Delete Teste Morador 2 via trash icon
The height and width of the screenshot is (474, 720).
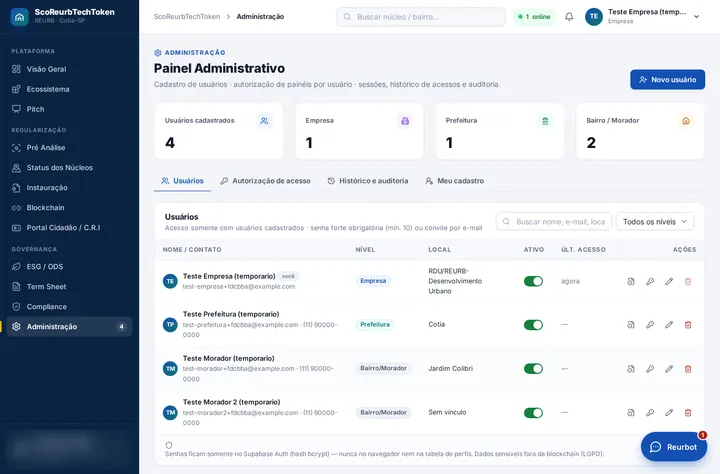pos(688,412)
